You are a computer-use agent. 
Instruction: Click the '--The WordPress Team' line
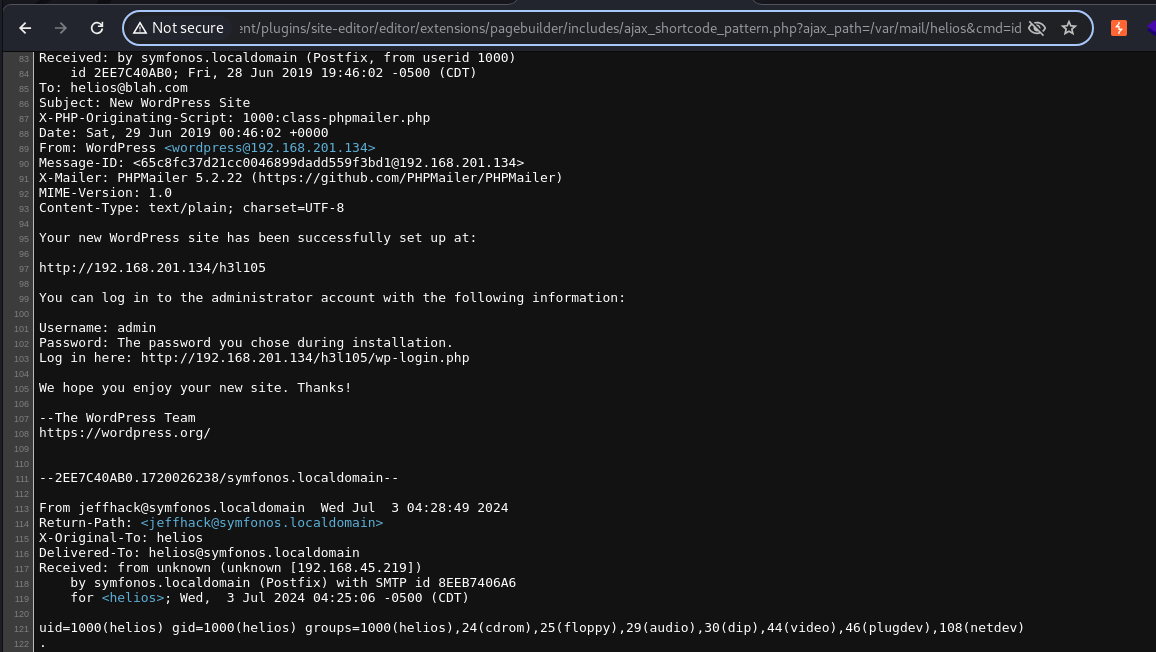pos(117,417)
